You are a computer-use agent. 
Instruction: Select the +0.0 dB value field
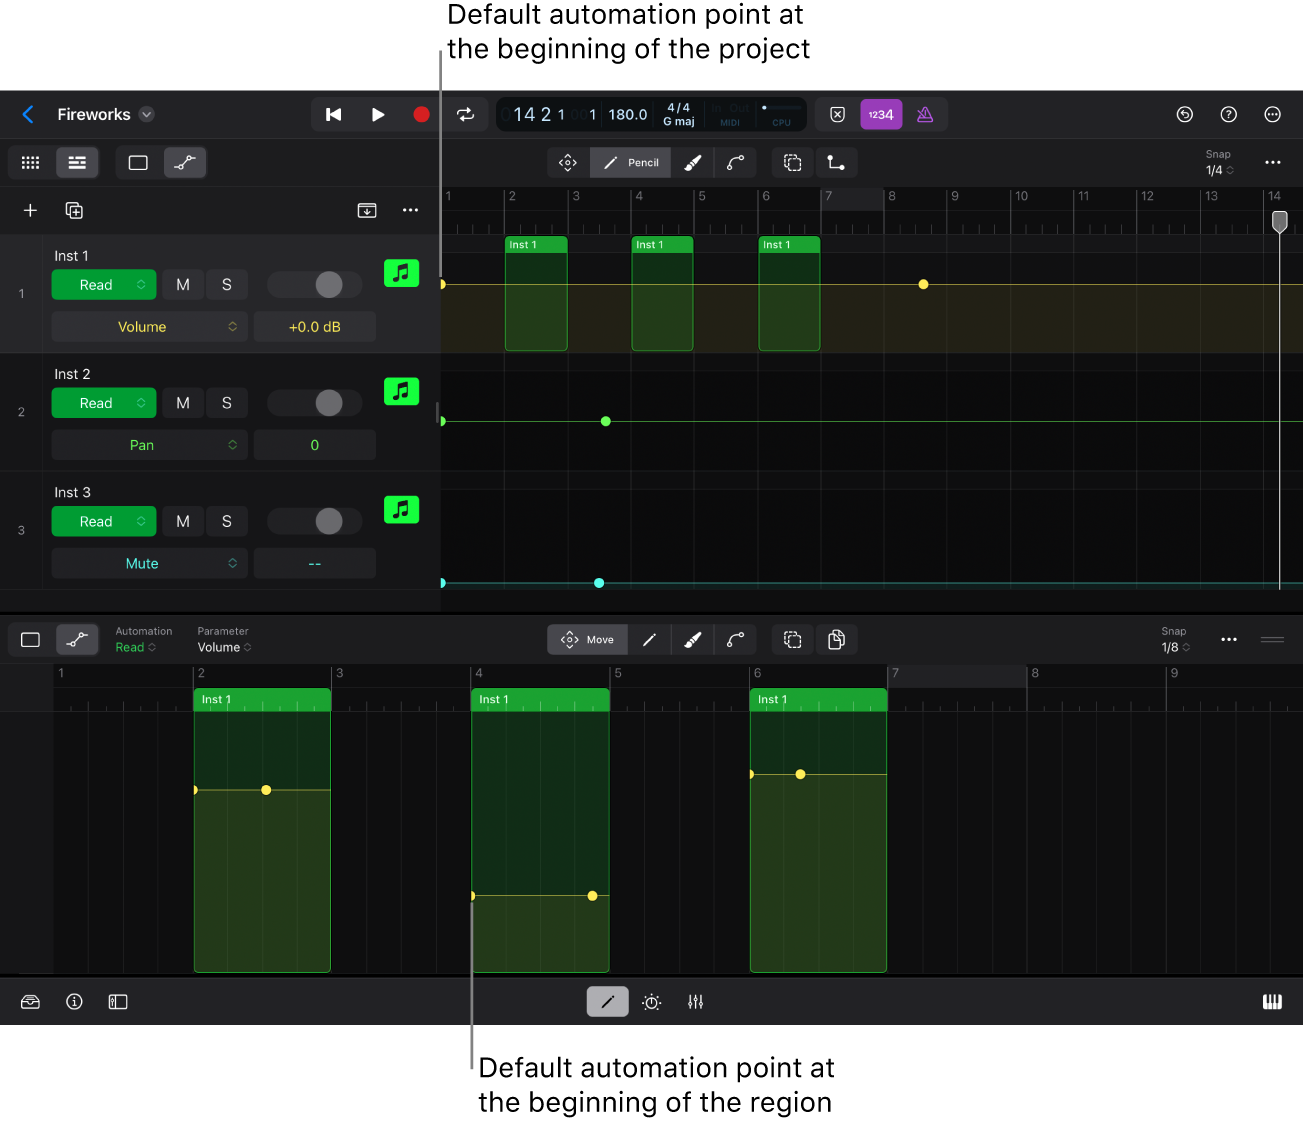315,327
